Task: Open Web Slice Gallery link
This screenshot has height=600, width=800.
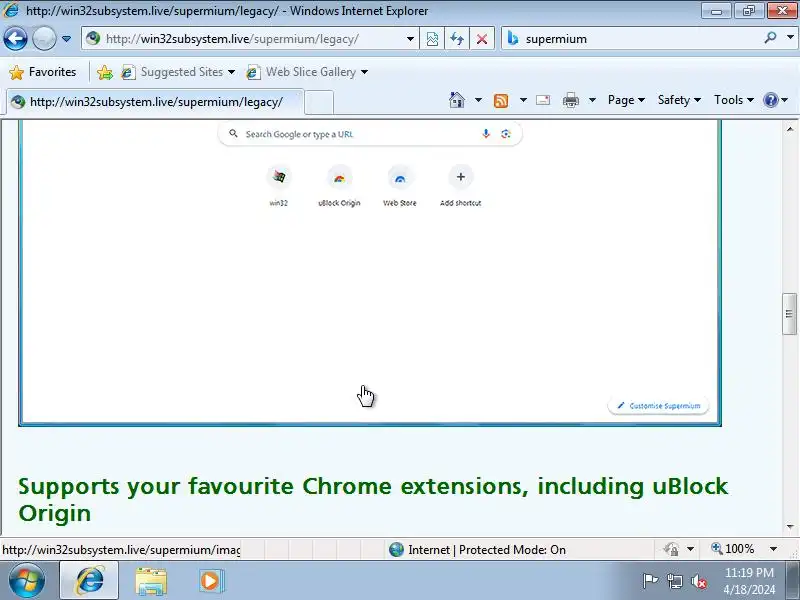Action: pos(307,72)
